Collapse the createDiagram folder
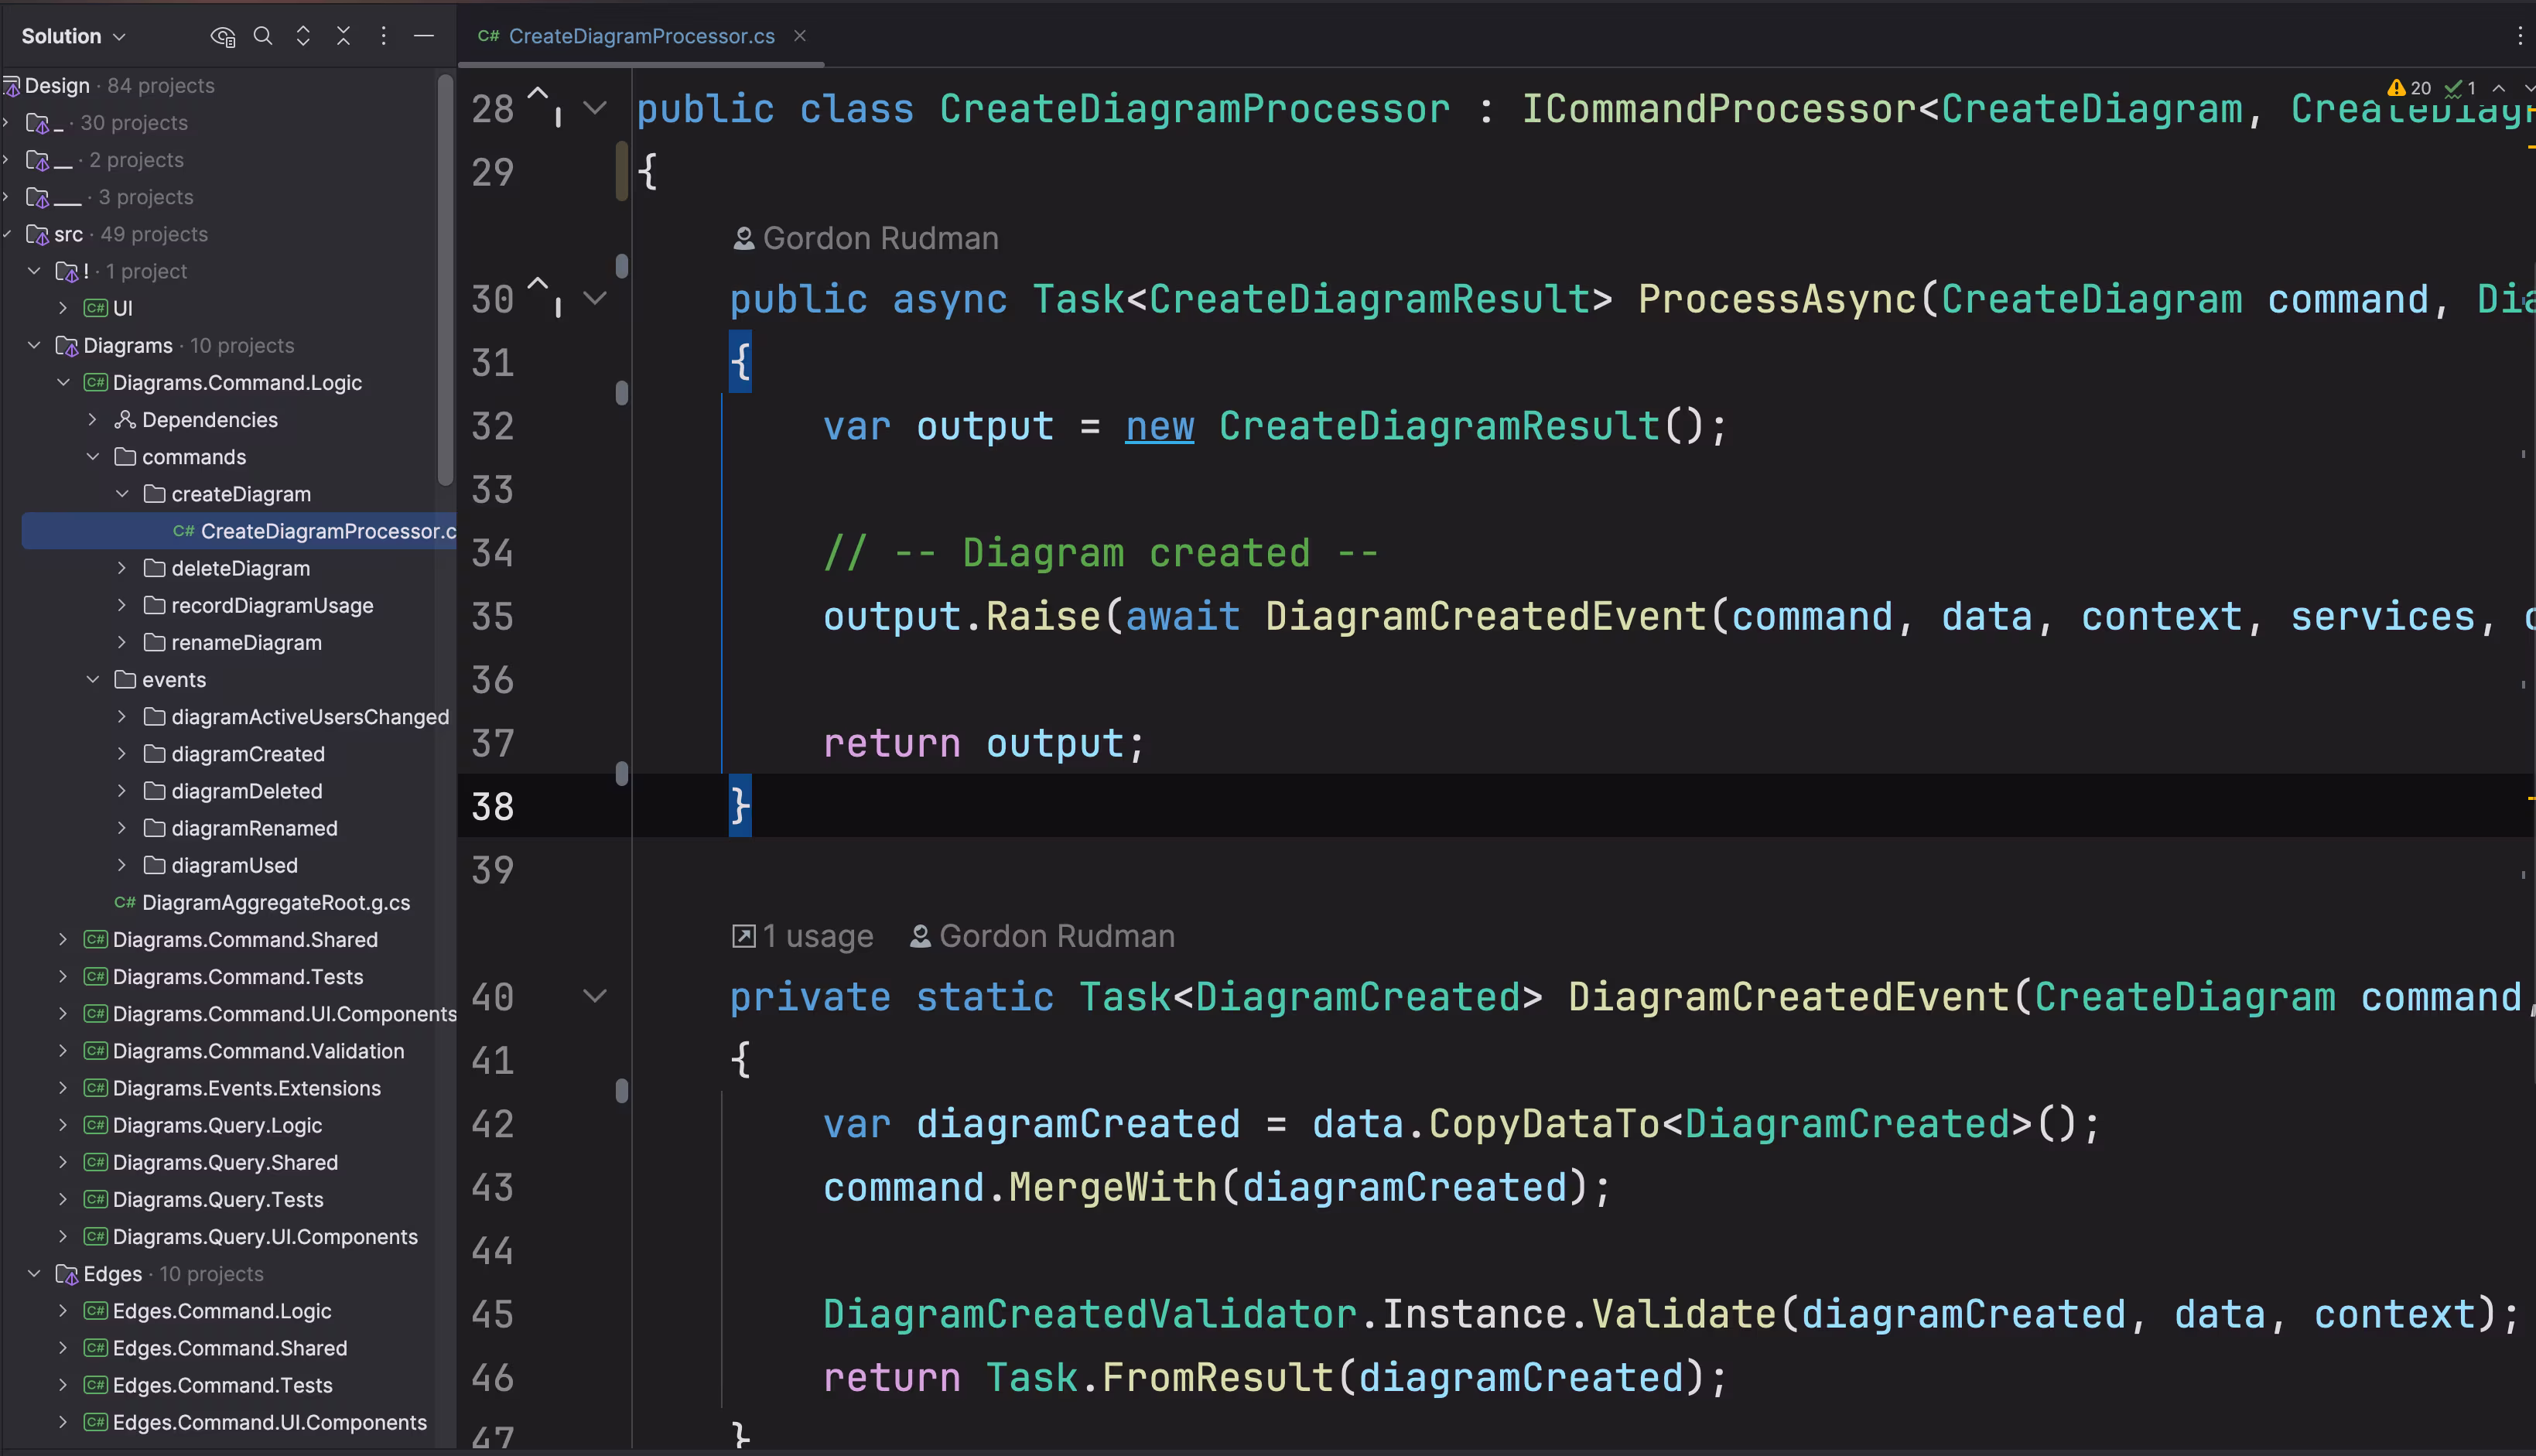Screen dimensions: 2536x1456 tap(122, 494)
